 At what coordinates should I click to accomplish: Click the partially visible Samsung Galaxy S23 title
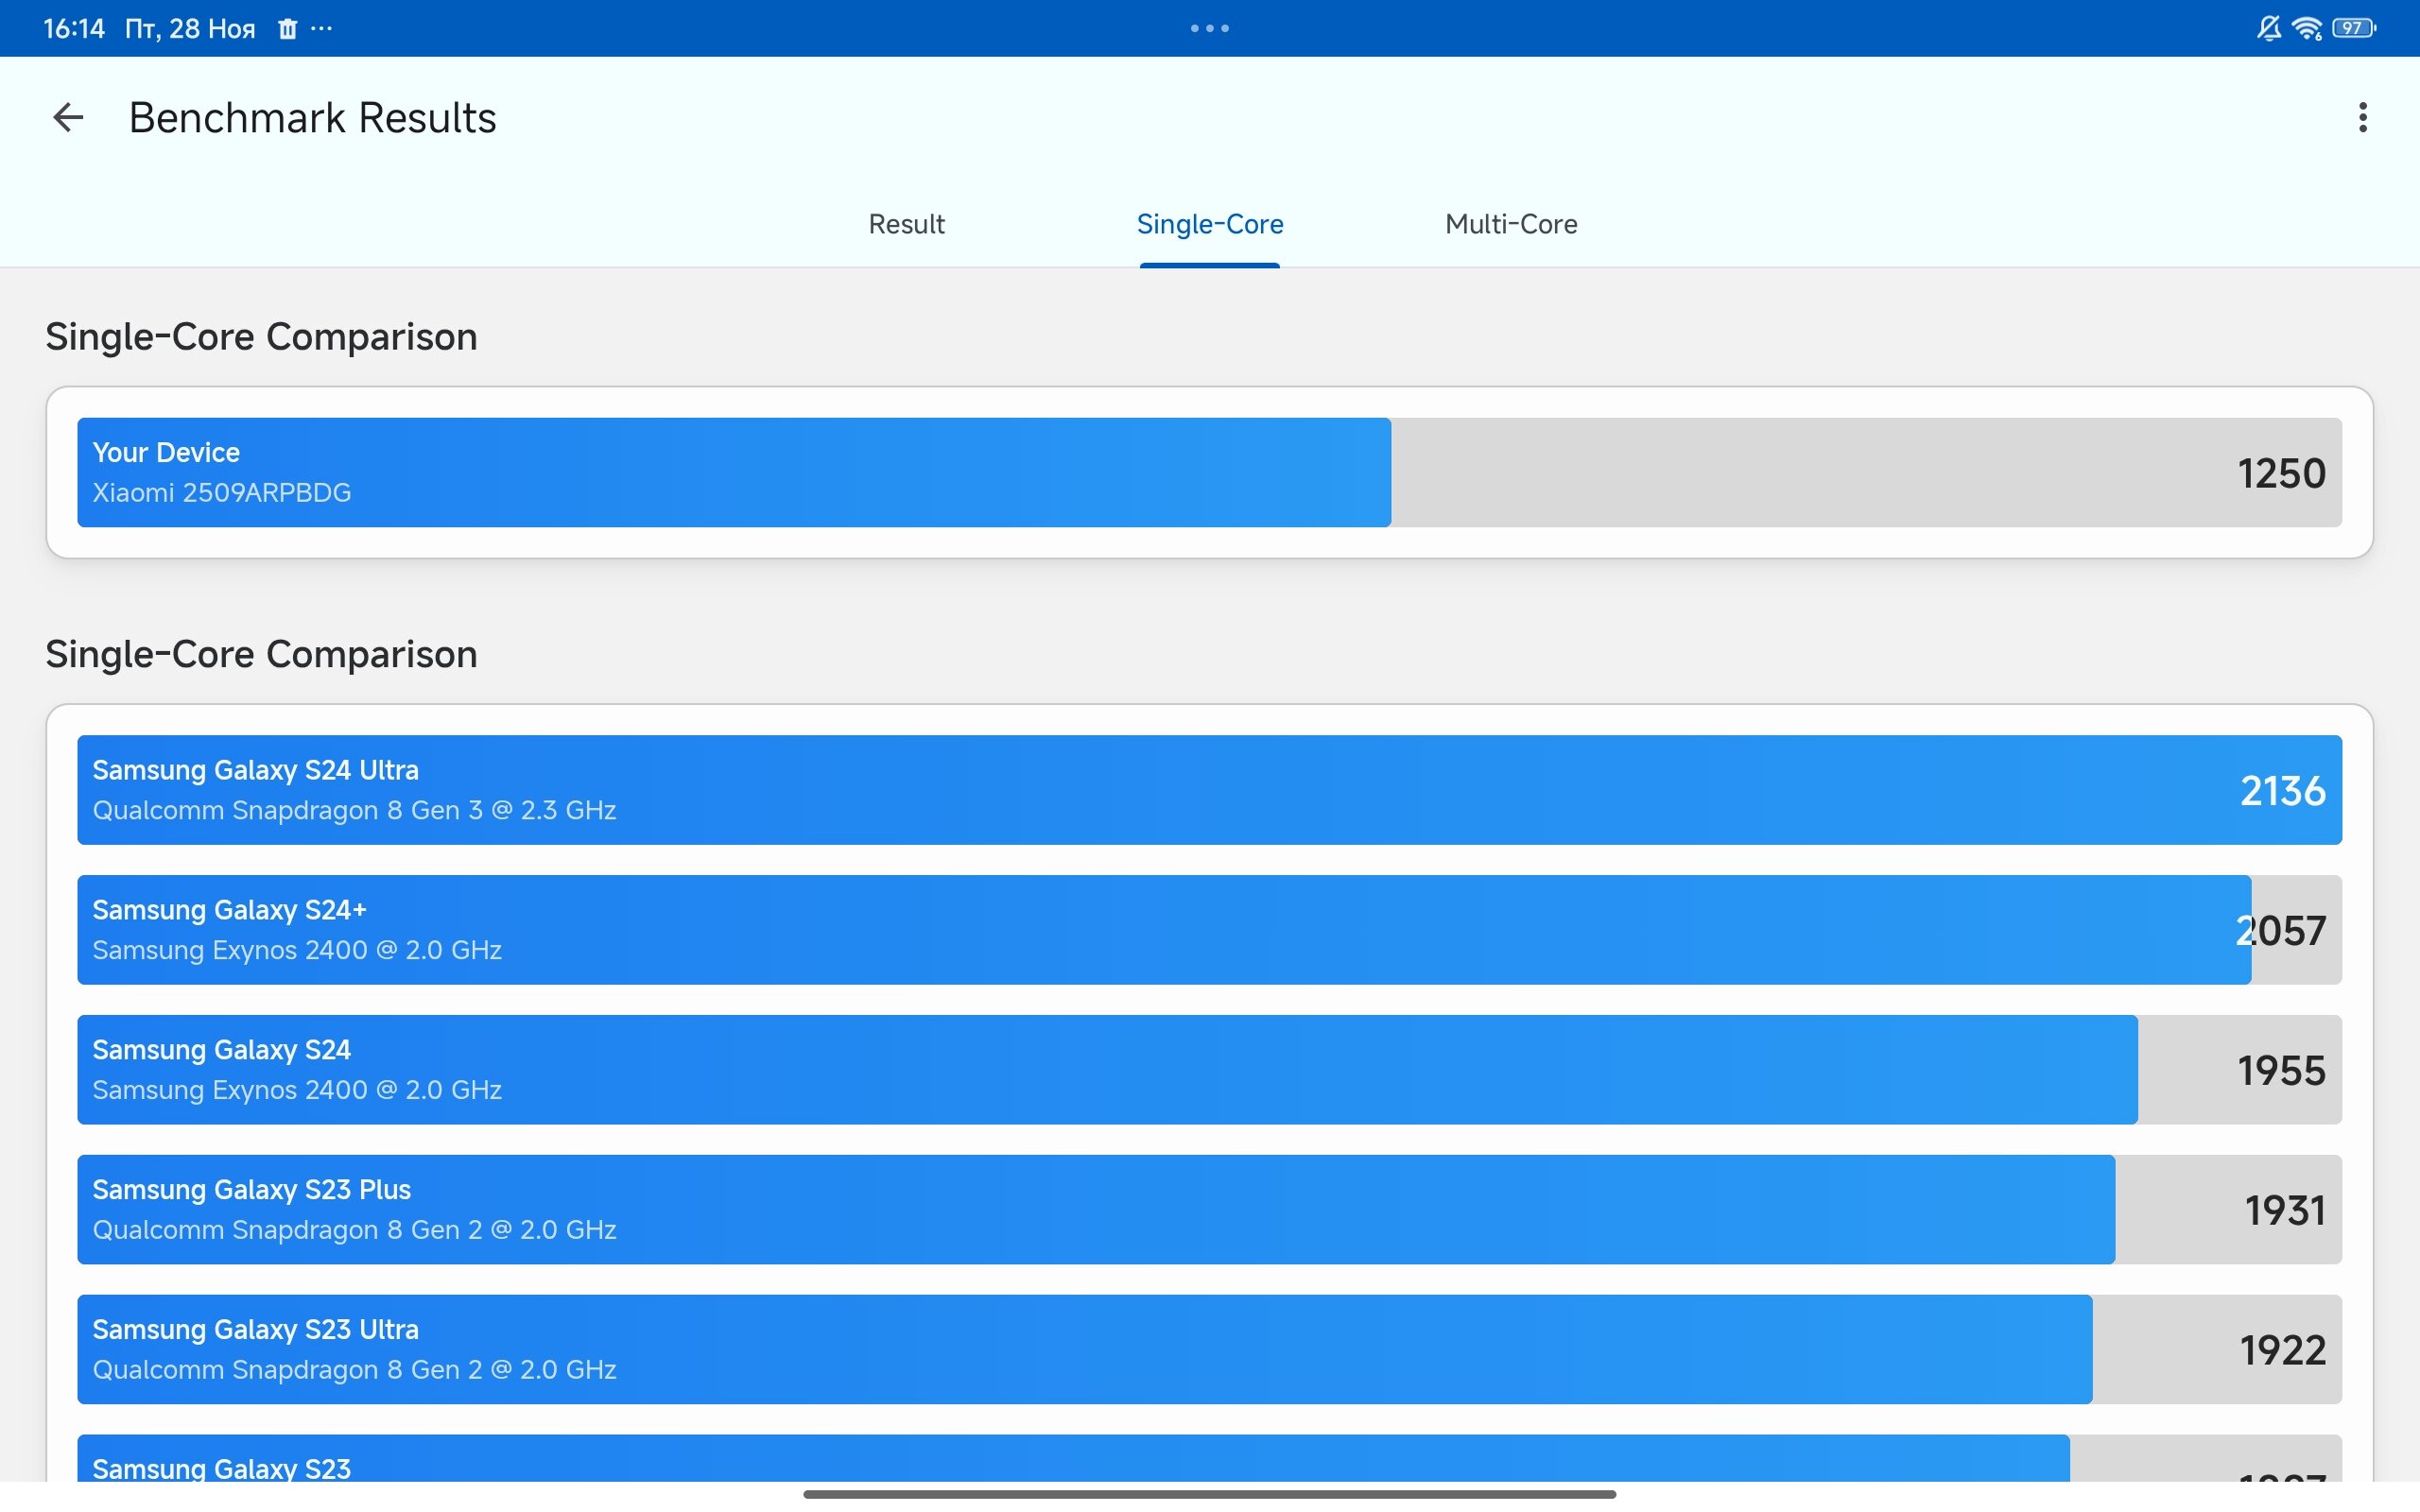pyautogui.click(x=221, y=1468)
